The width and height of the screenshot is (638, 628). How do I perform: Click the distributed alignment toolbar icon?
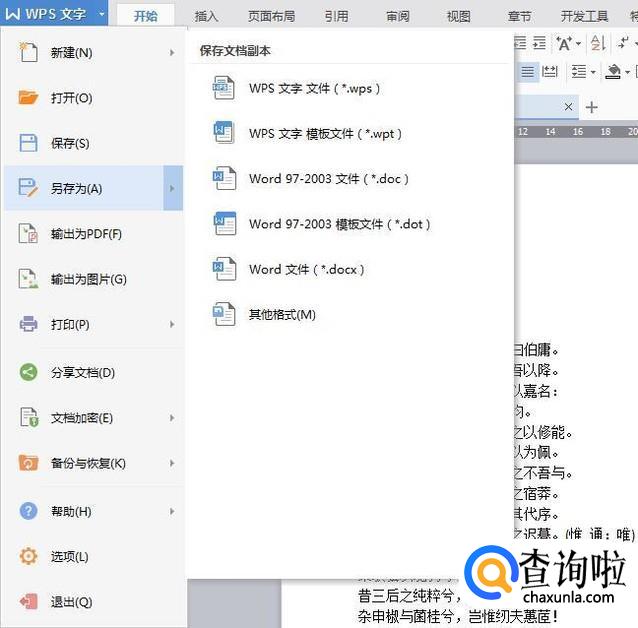click(550, 72)
